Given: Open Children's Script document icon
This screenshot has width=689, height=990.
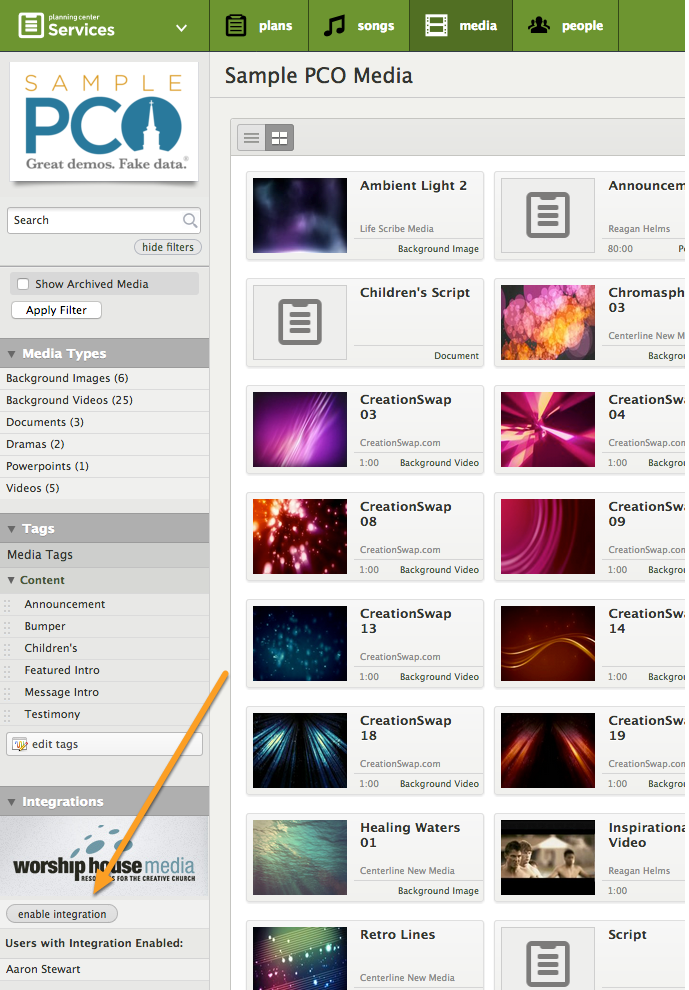Looking at the screenshot, I should pyautogui.click(x=300, y=323).
